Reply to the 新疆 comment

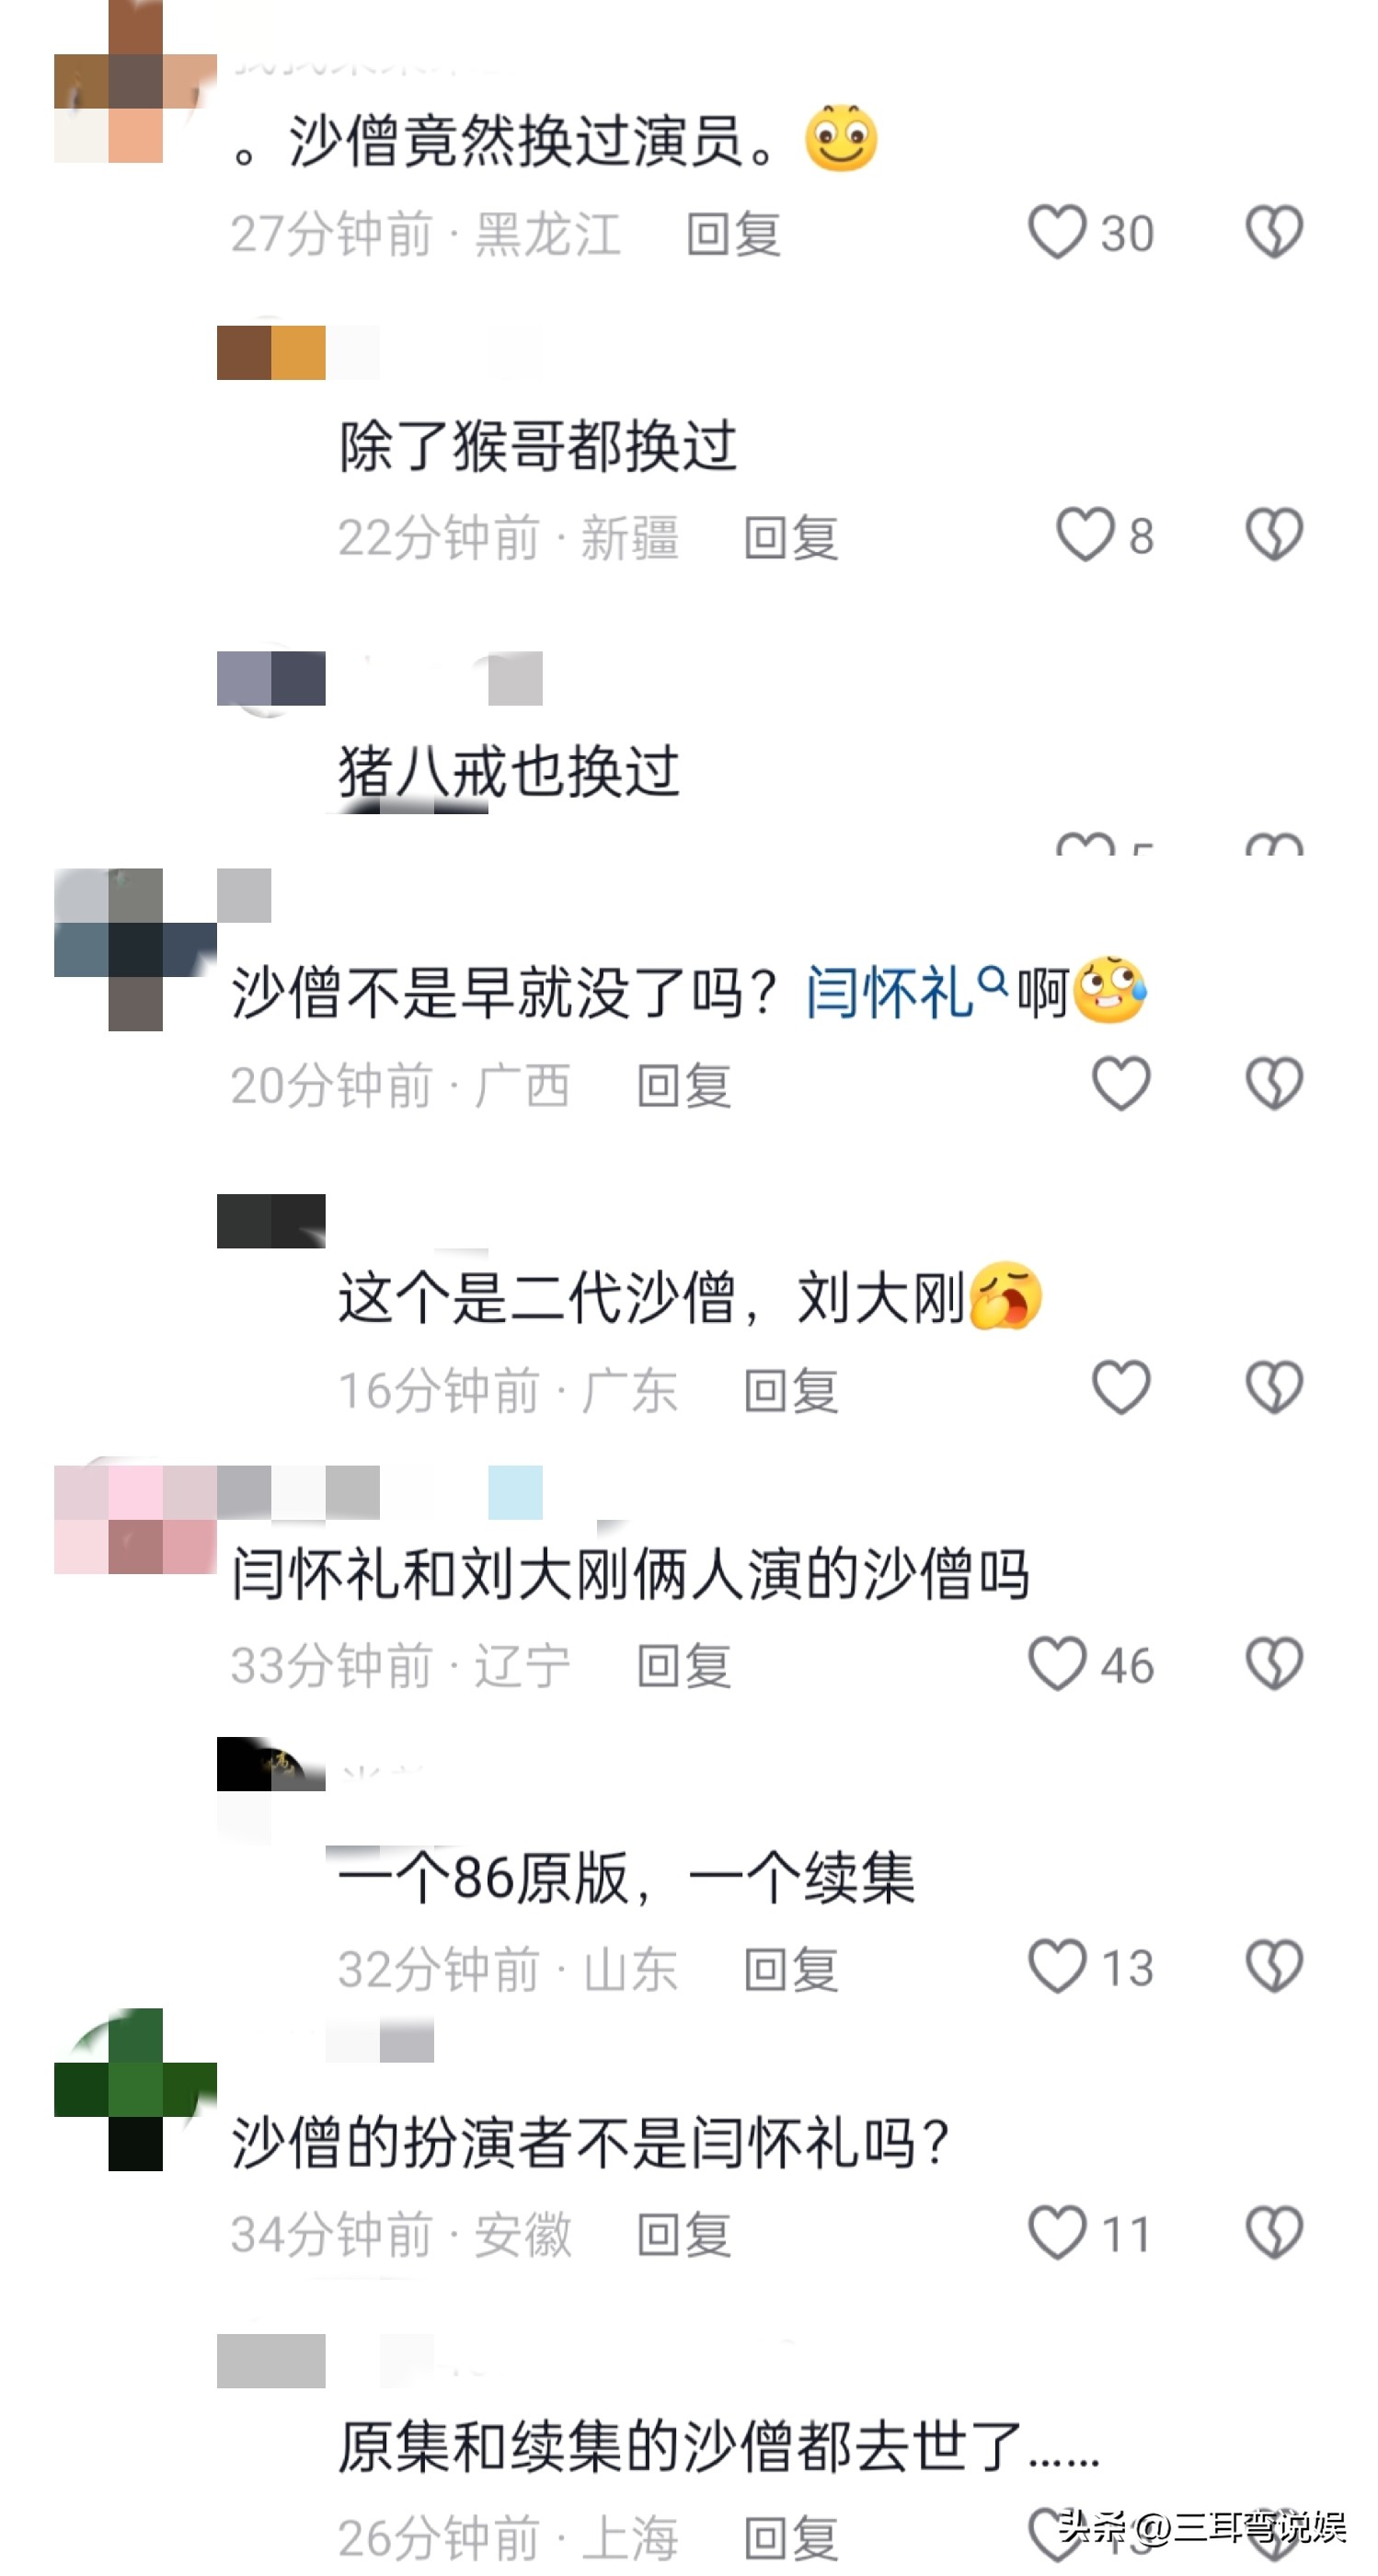(791, 539)
